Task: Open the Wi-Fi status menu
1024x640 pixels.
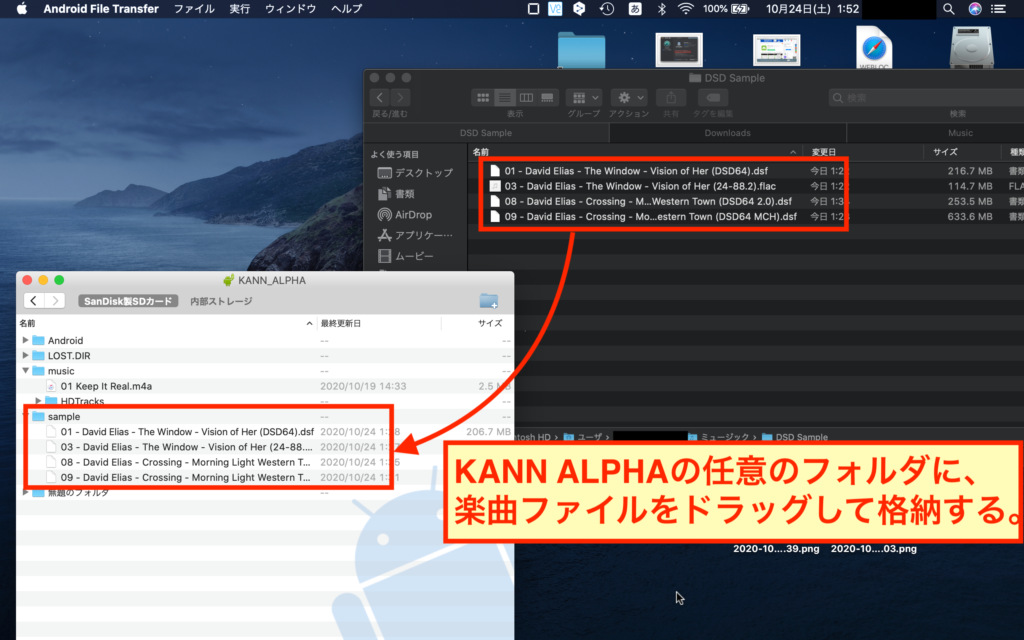Action: [685, 8]
